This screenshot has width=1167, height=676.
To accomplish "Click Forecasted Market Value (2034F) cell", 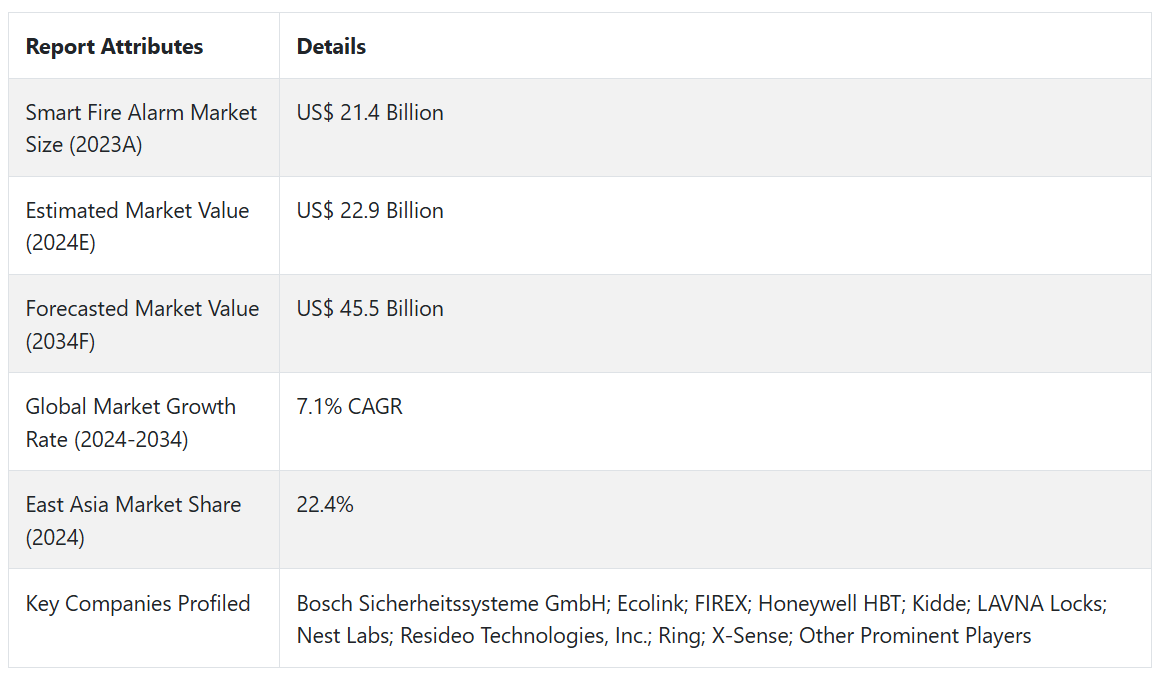I will (142, 324).
